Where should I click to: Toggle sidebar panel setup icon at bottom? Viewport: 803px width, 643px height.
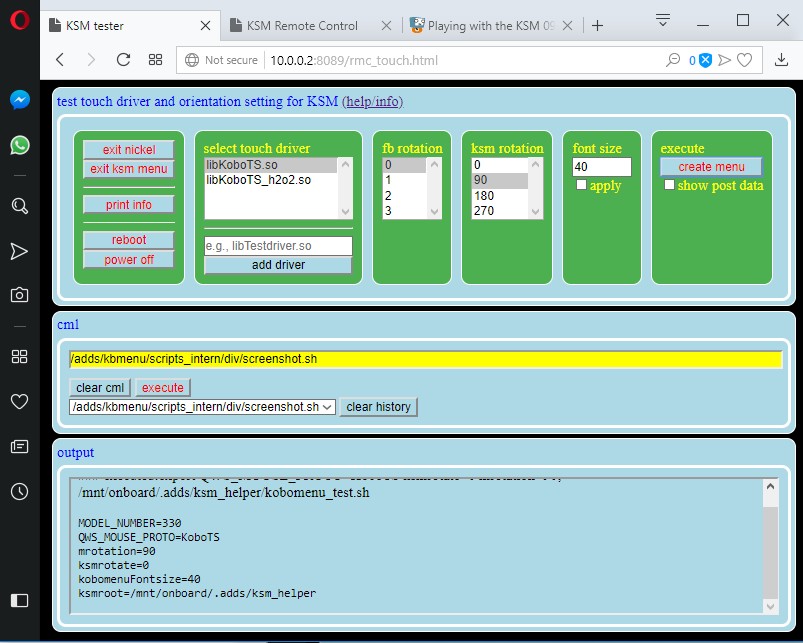tap(19, 600)
